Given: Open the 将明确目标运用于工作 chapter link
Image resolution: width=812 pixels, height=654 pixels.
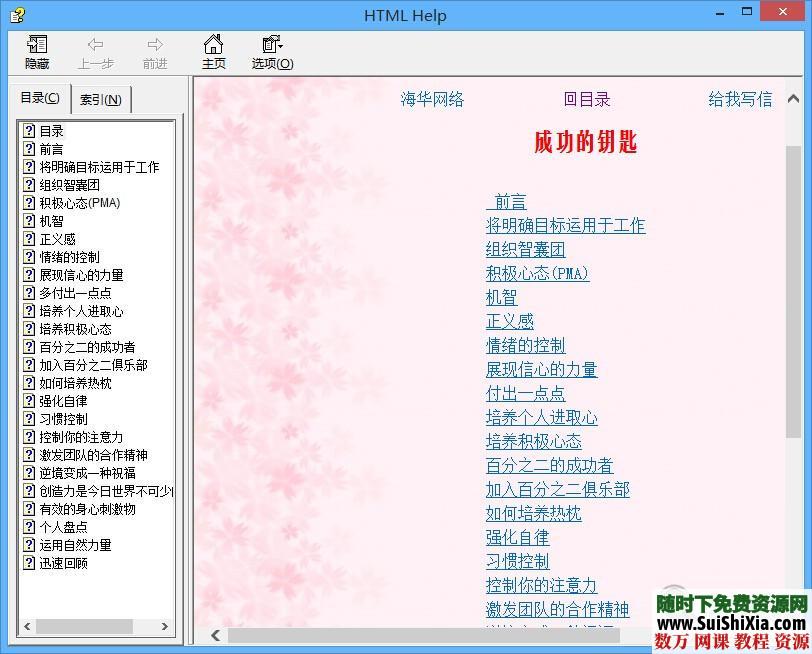Looking at the screenshot, I should [565, 226].
